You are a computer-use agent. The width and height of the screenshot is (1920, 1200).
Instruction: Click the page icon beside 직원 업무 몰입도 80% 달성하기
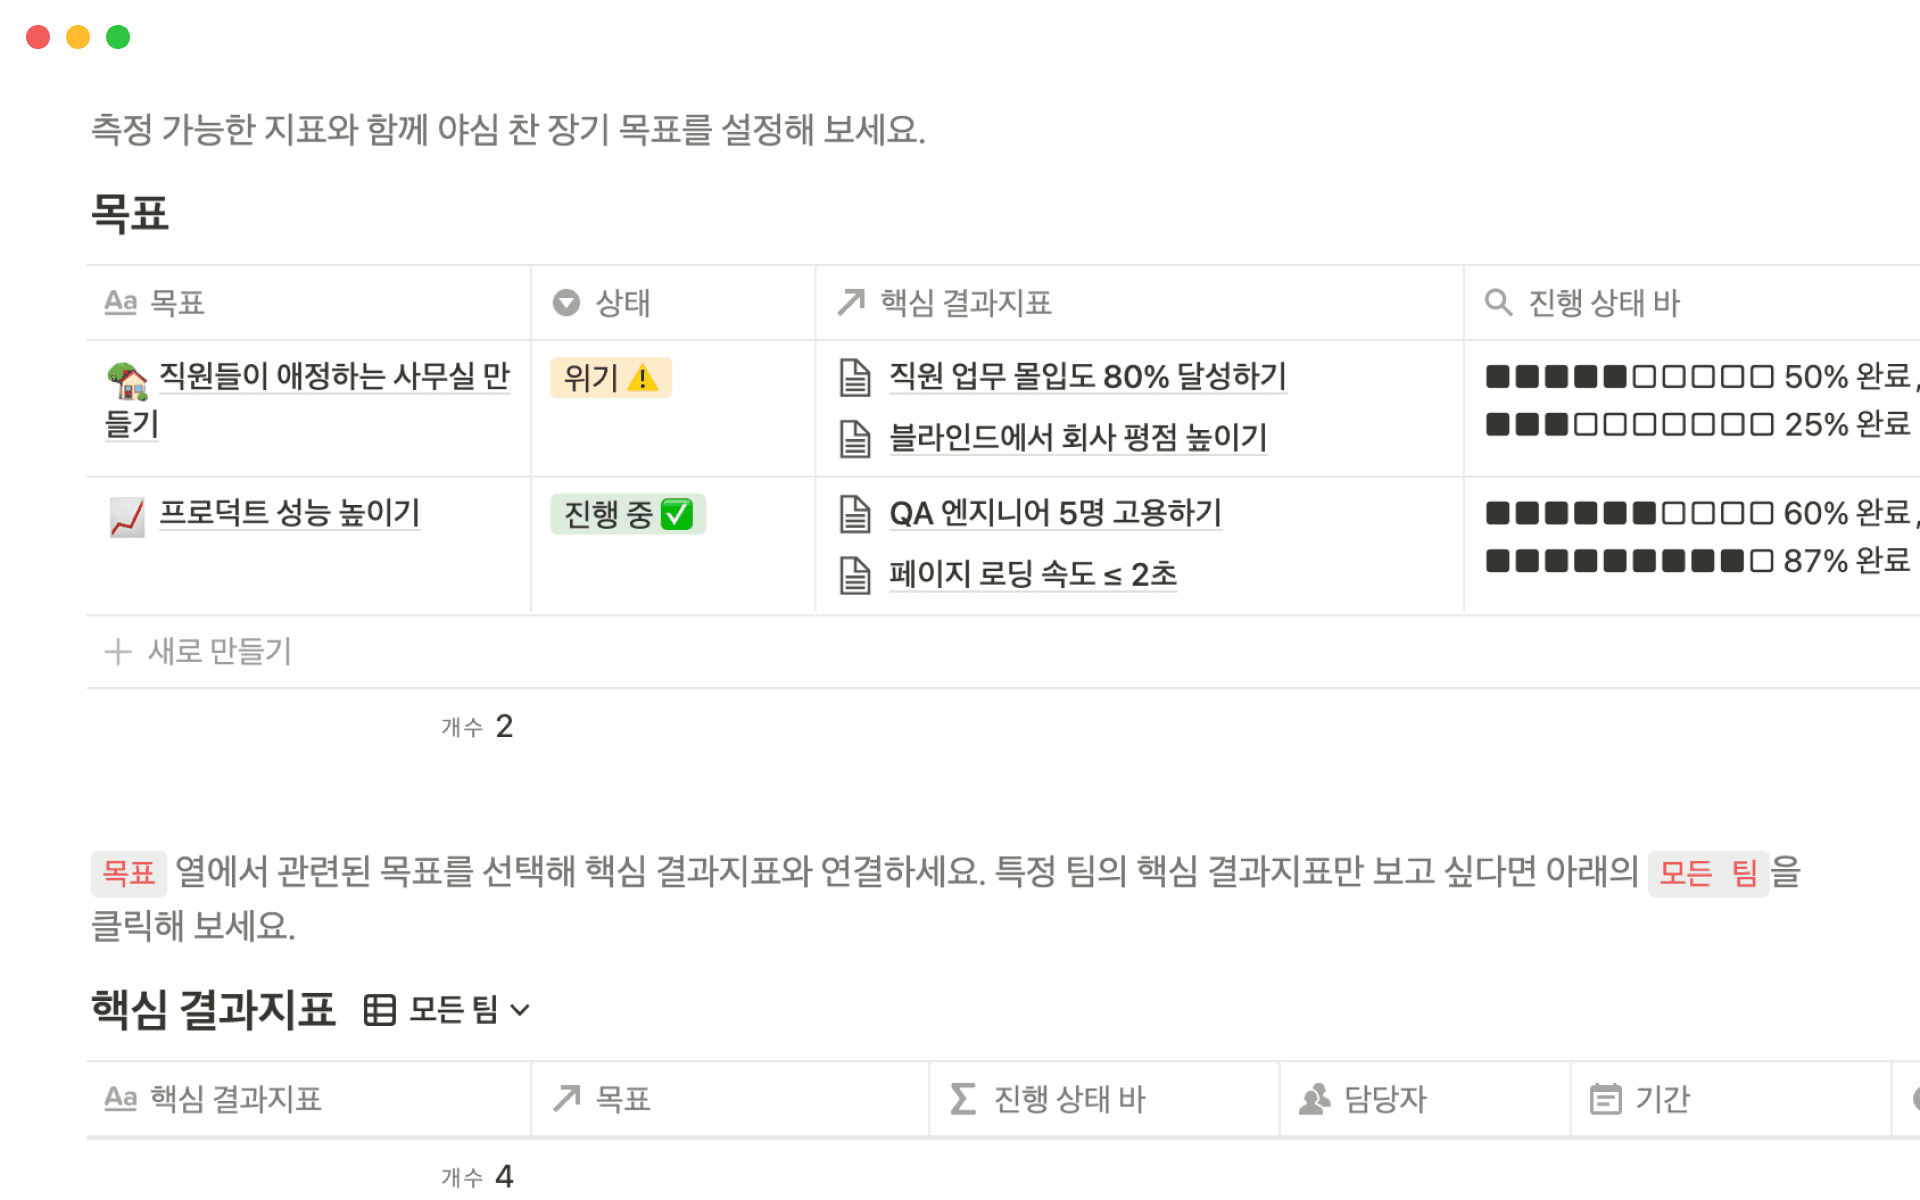(855, 378)
